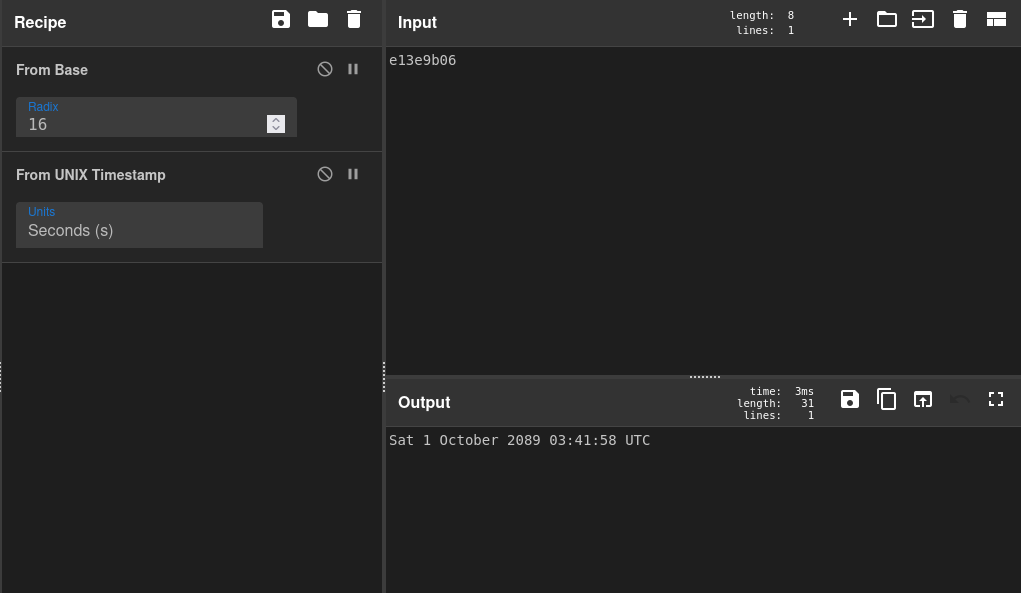Load a saved recipe via folder icon

[318, 20]
